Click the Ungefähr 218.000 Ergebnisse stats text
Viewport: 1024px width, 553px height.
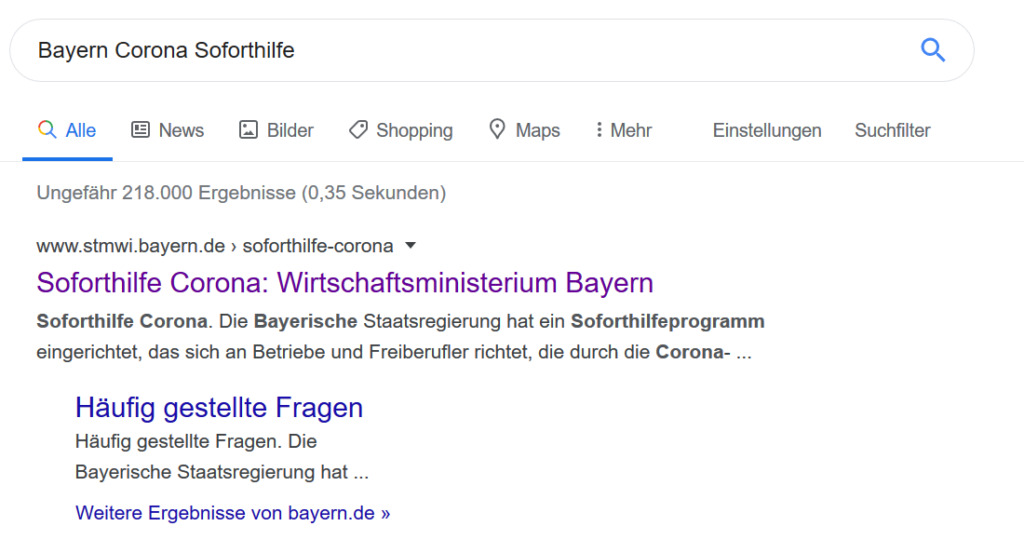tap(241, 192)
